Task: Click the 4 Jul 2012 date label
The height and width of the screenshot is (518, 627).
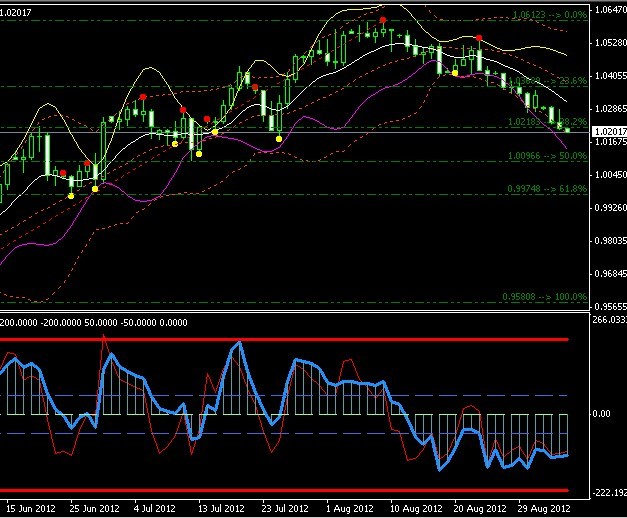Action: (x=155, y=509)
